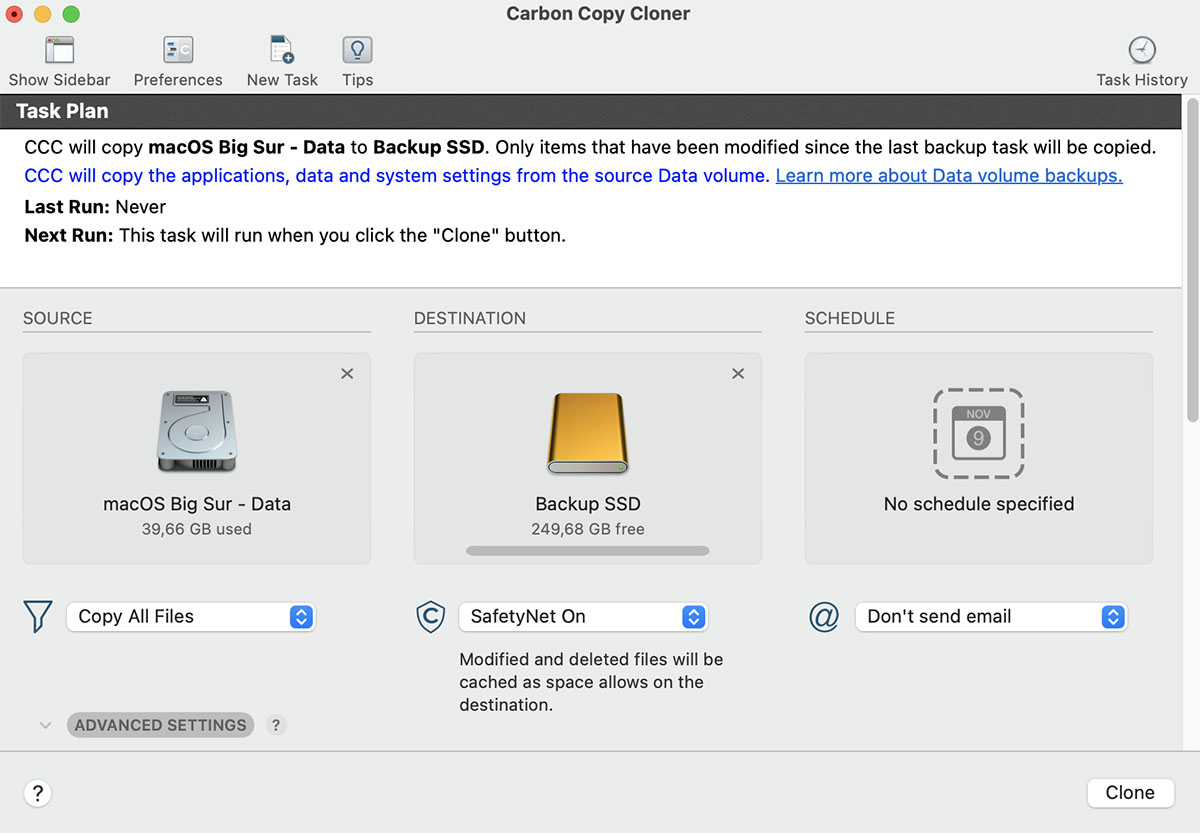Open the Tips lightbulb icon
The image size is (1200, 833).
click(357, 50)
